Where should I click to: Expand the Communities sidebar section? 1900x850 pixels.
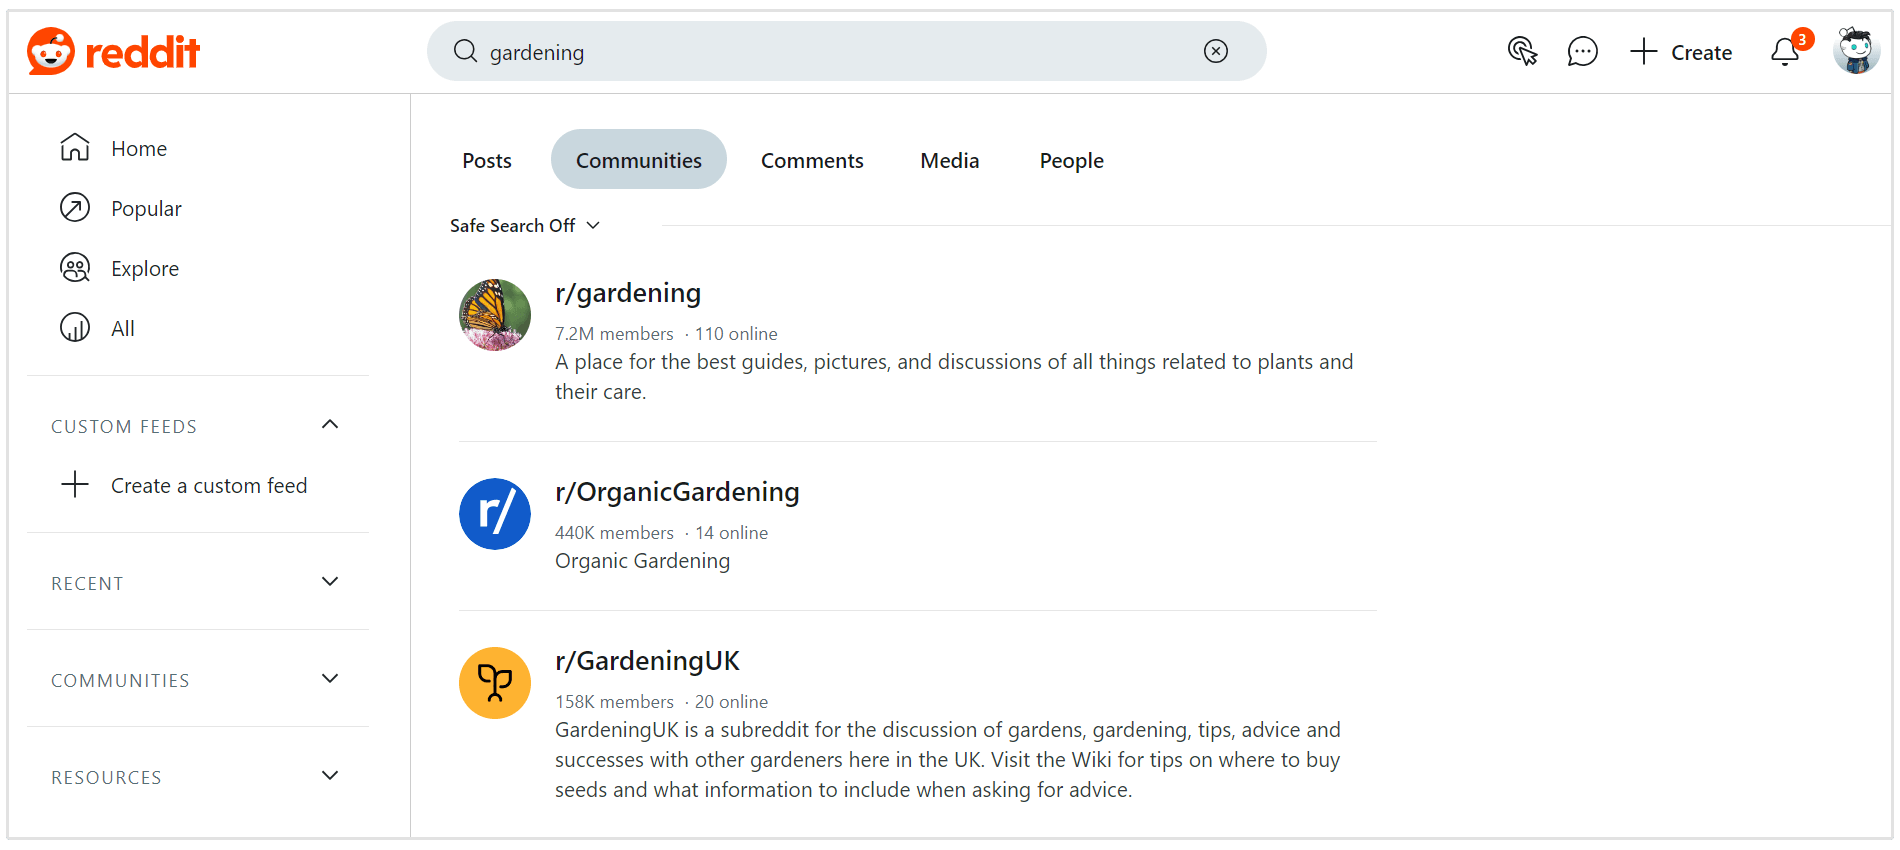(x=330, y=679)
